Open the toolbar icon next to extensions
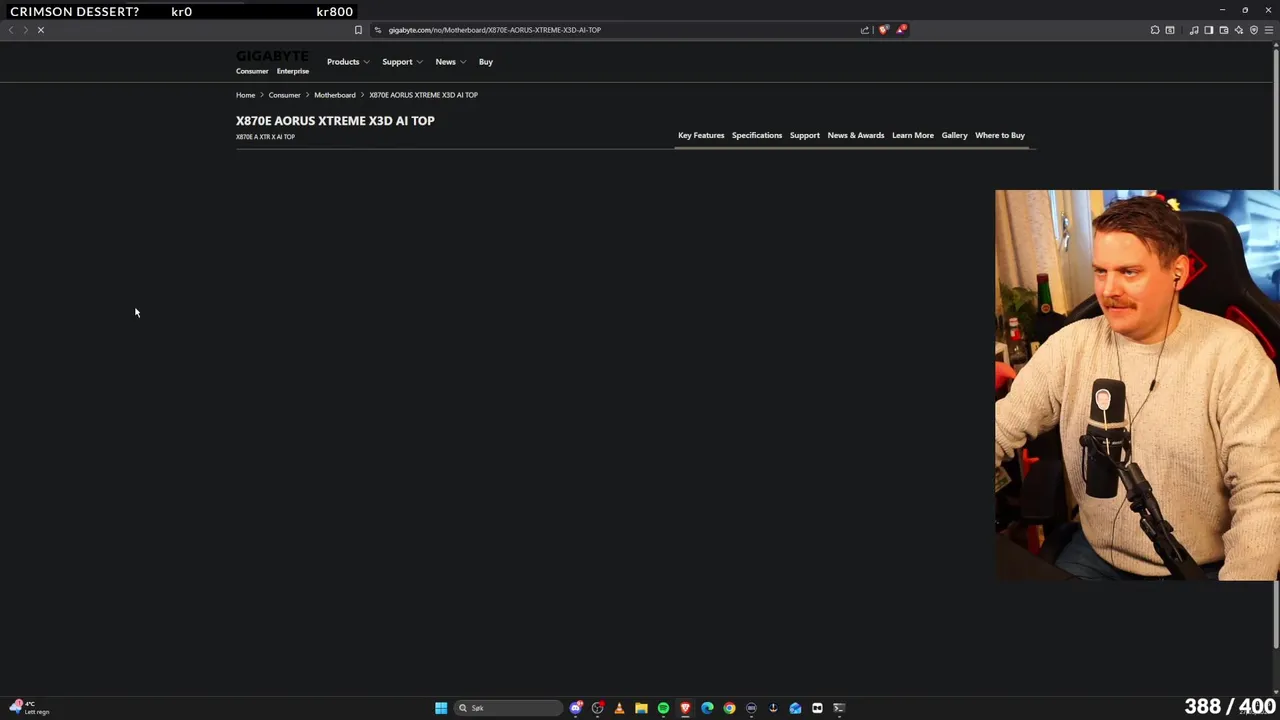The width and height of the screenshot is (1280, 720). [1170, 30]
